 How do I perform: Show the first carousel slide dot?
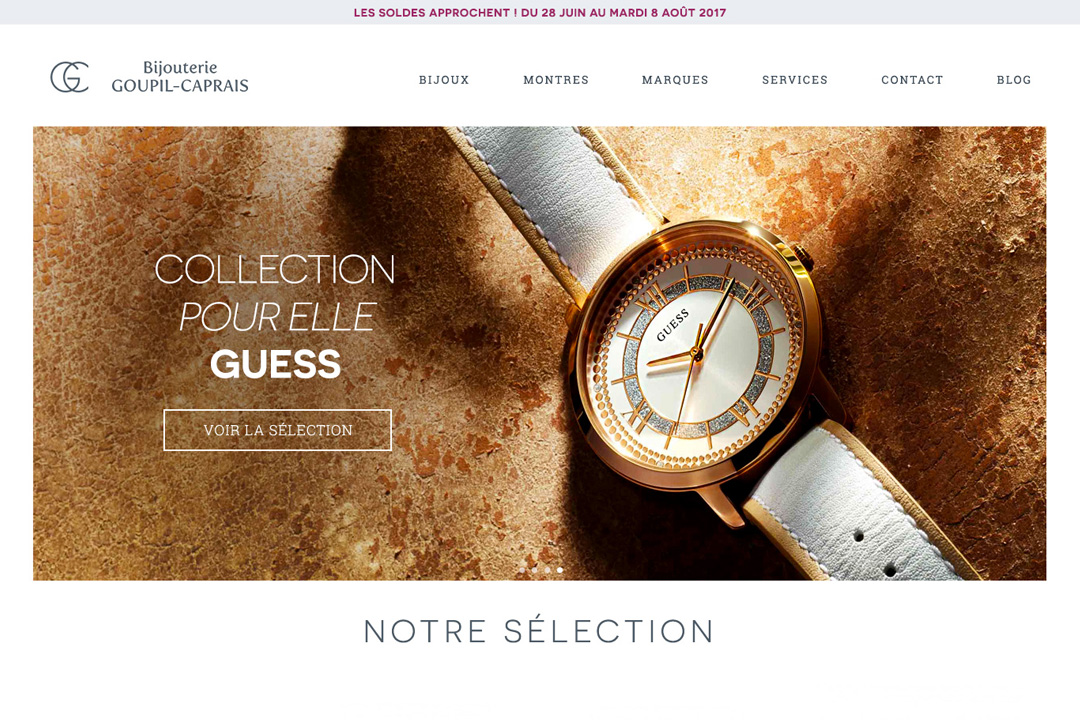[x=522, y=570]
